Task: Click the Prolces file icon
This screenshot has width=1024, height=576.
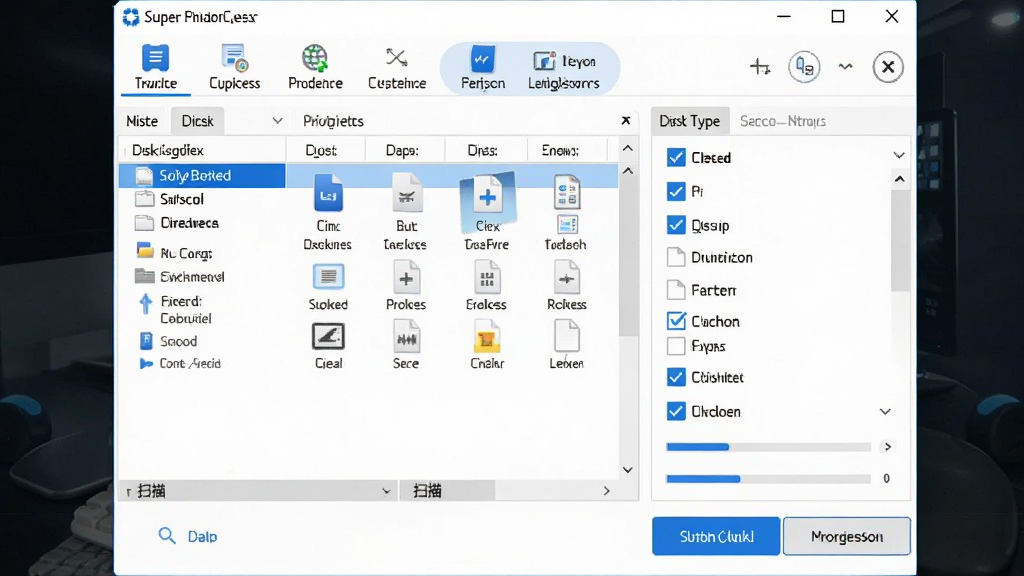Action: (x=406, y=285)
